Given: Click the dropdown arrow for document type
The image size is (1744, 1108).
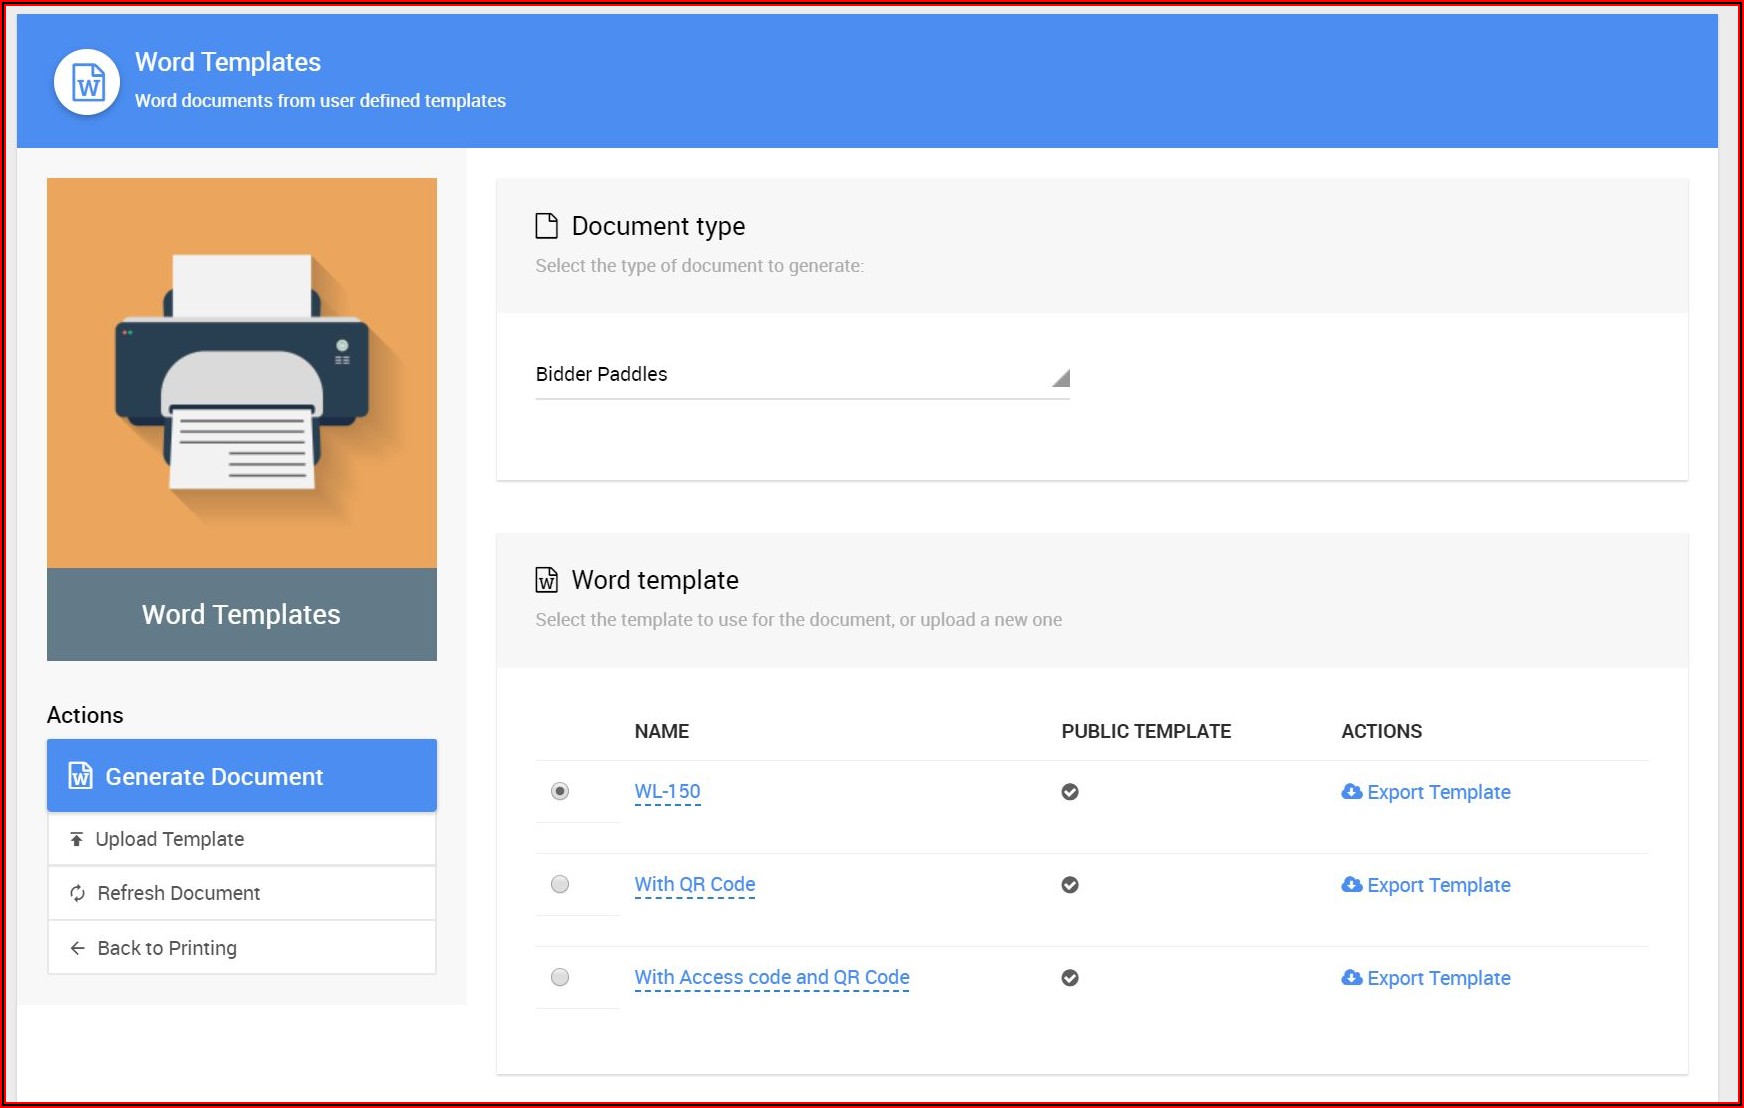Looking at the screenshot, I should point(1060,378).
